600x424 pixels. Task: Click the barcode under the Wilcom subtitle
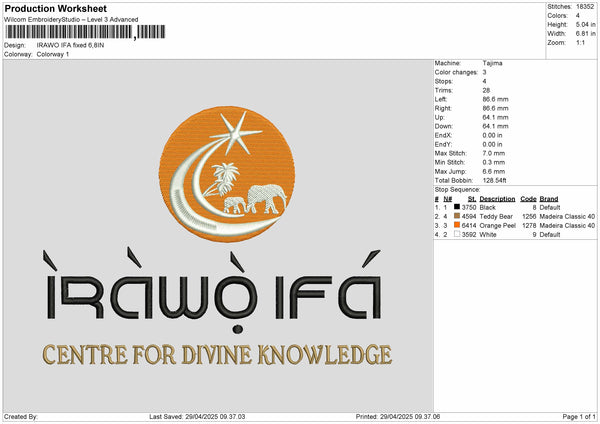point(85,32)
